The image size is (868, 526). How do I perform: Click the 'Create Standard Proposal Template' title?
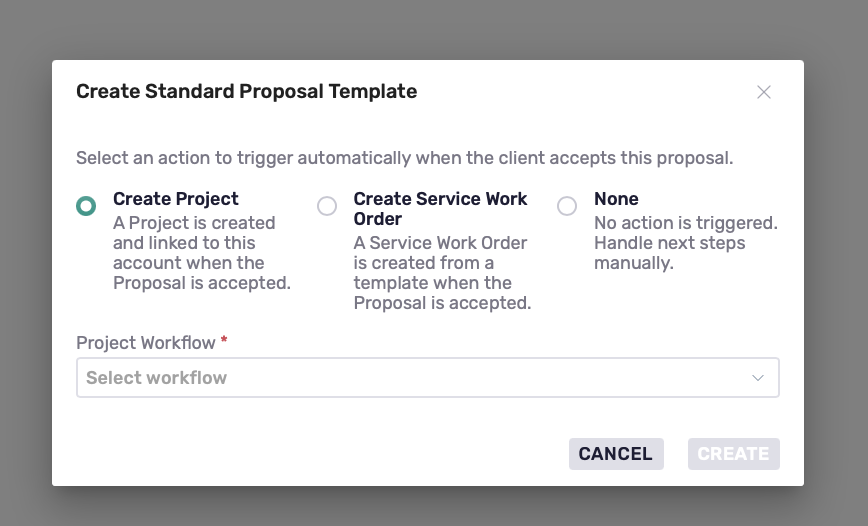(246, 91)
